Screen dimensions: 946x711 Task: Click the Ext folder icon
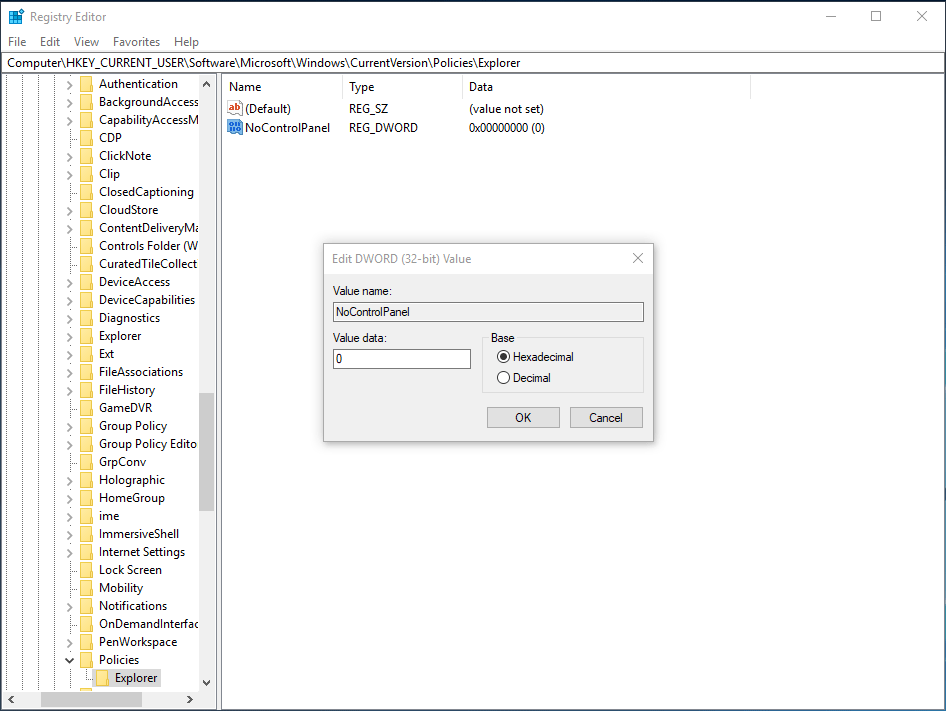(87, 354)
